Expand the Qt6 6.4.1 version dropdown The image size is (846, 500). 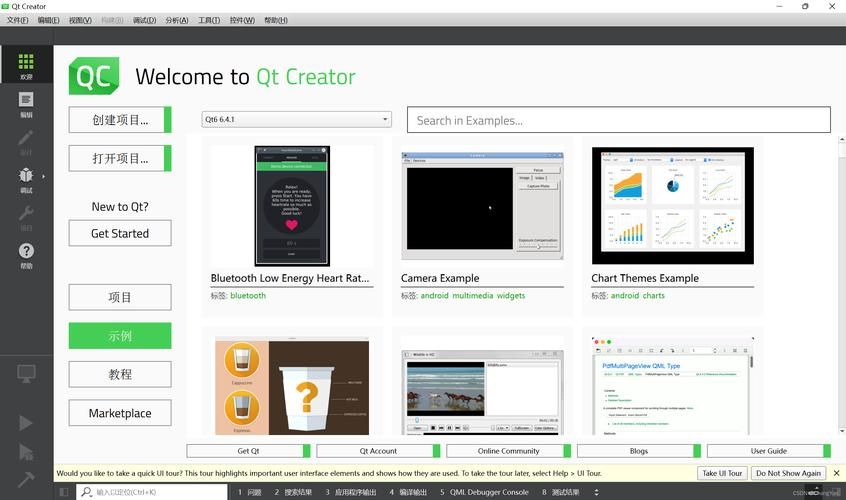pos(296,120)
